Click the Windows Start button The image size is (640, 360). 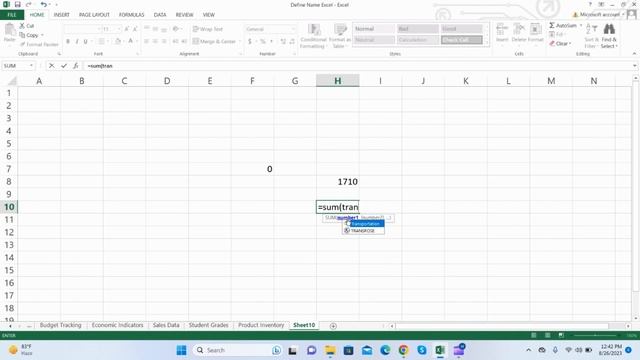pos(181,350)
